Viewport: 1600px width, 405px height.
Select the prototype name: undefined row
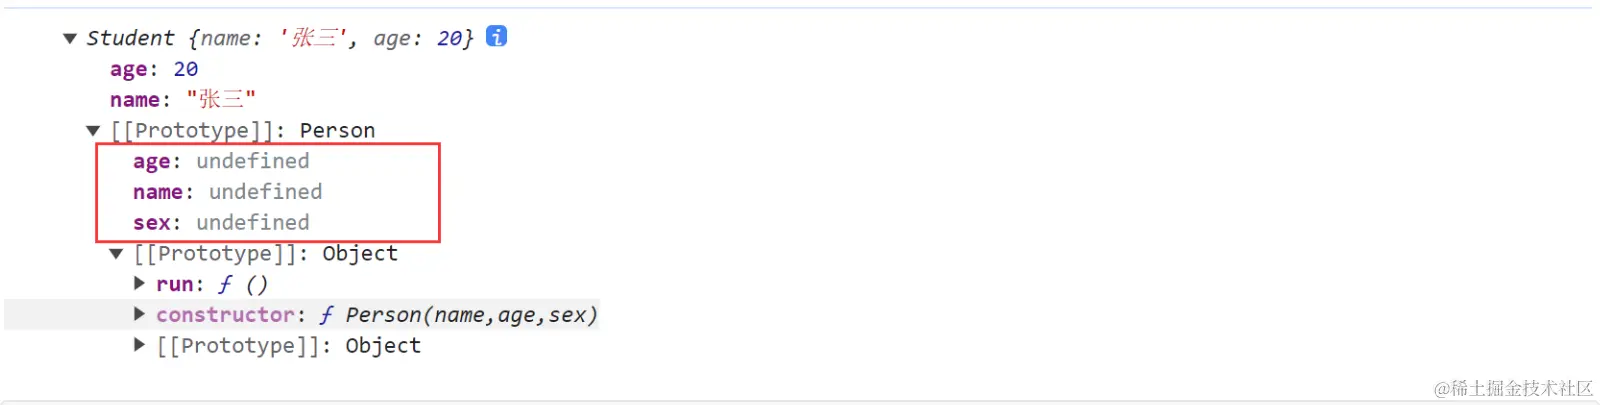coord(227,192)
